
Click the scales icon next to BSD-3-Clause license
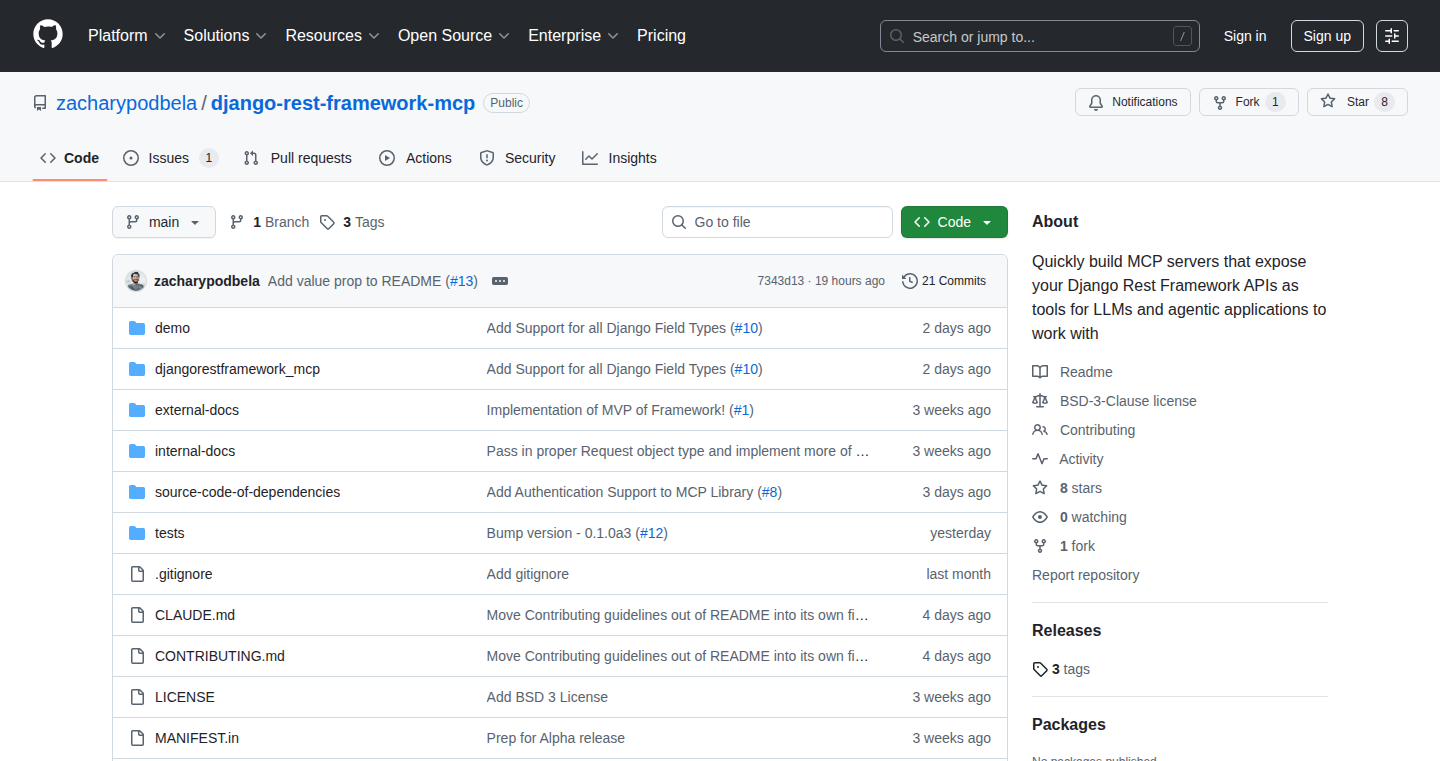(1040, 401)
